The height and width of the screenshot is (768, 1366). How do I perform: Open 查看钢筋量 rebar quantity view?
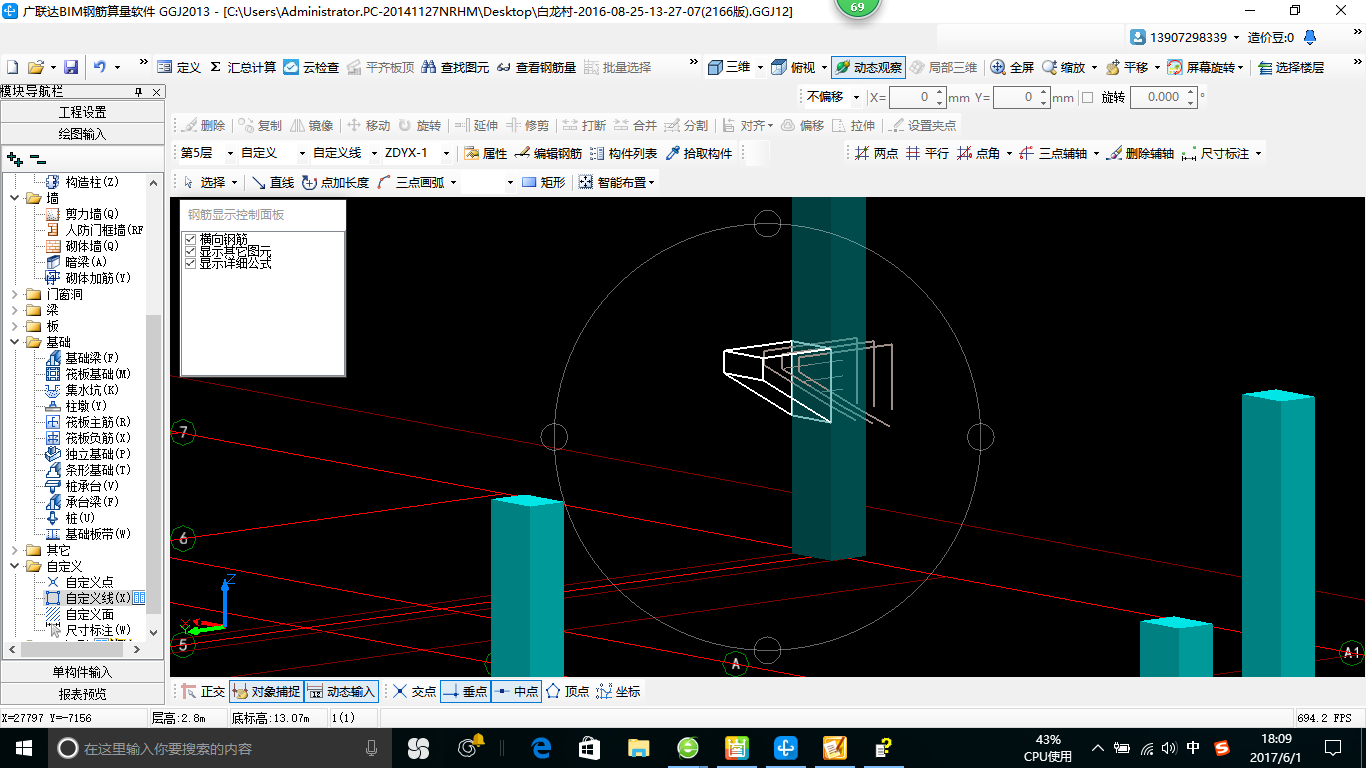tap(536, 67)
